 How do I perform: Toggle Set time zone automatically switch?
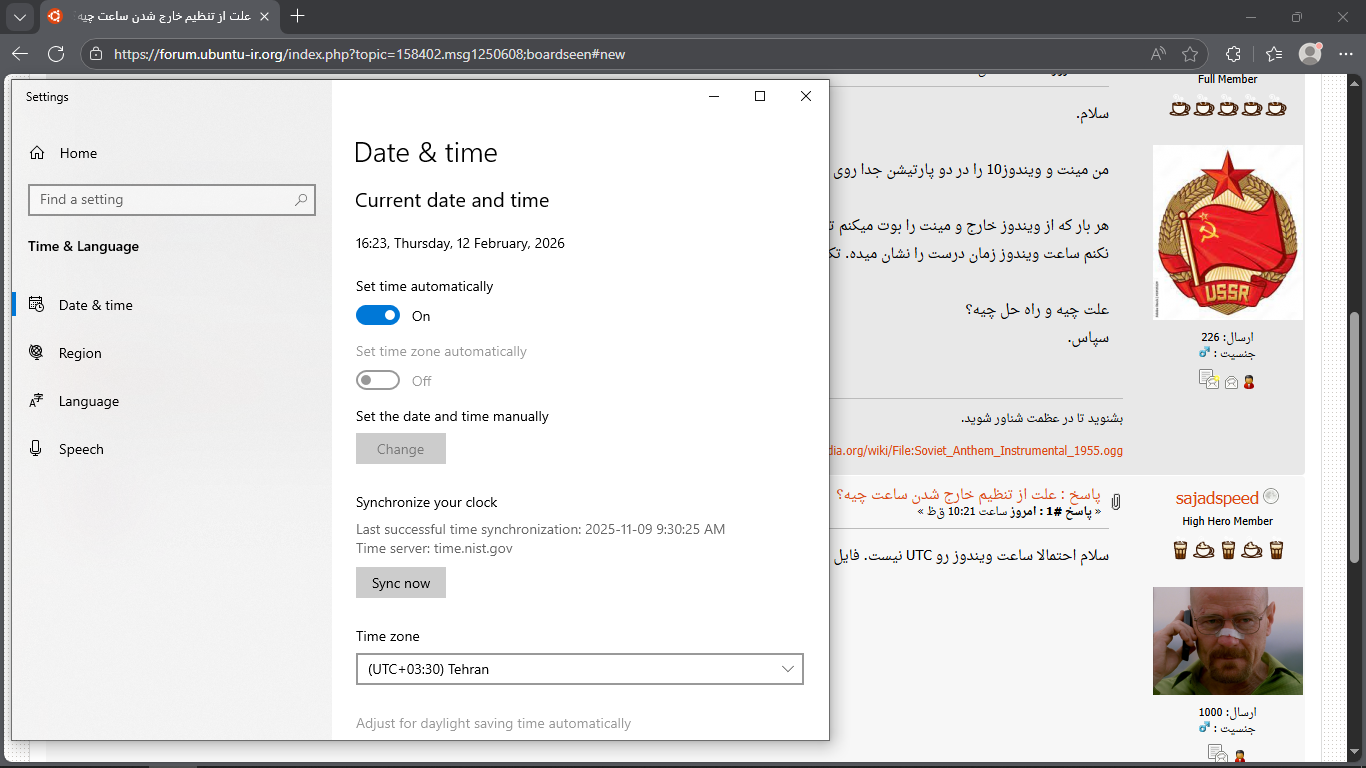tap(378, 381)
